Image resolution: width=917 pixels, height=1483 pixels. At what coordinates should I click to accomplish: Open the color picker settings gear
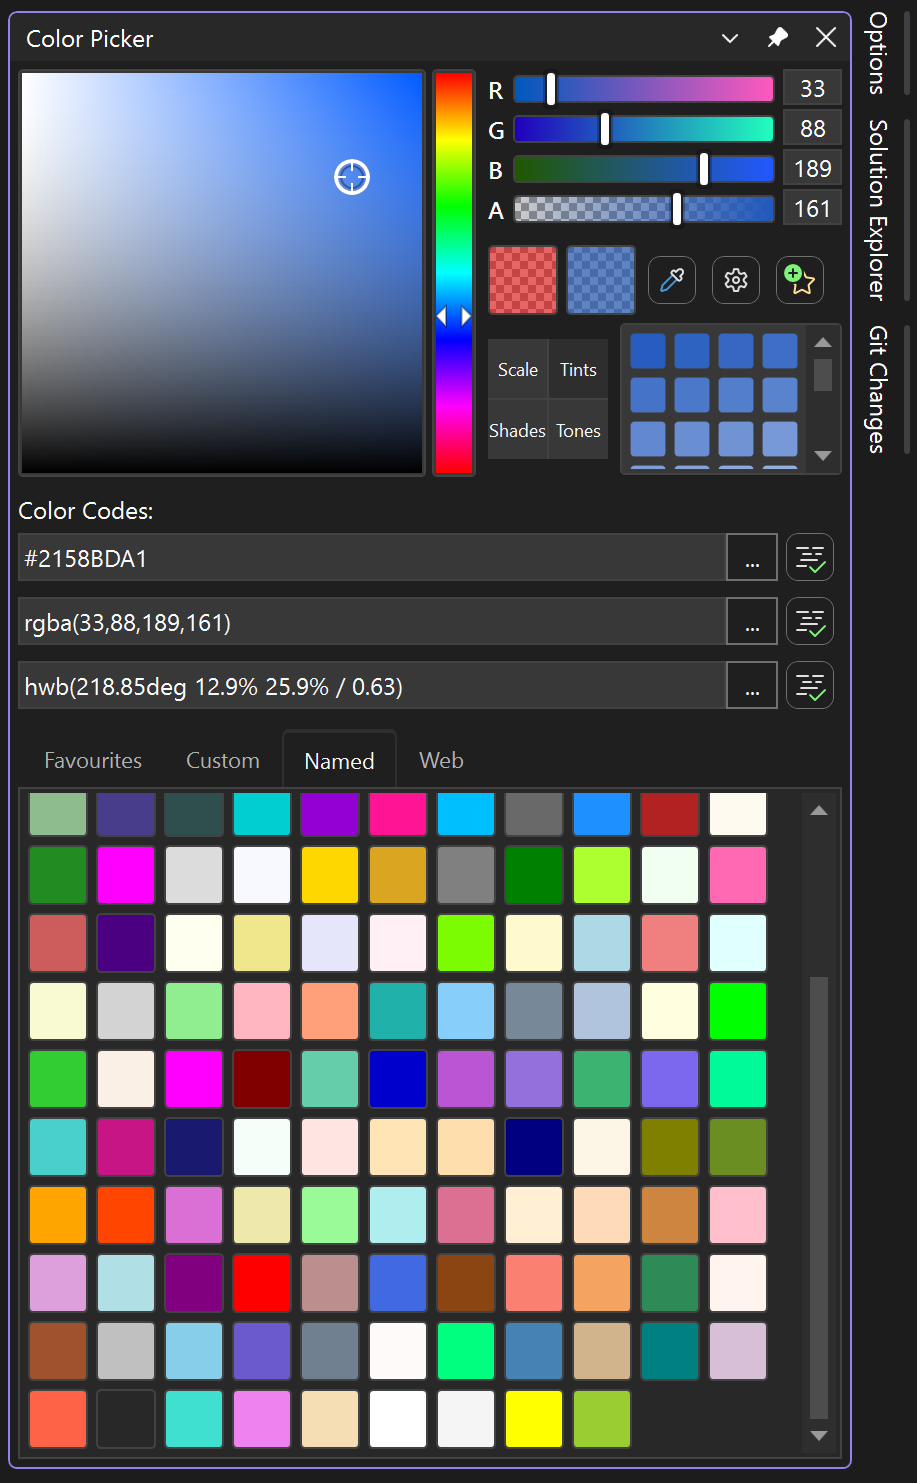[x=735, y=280]
